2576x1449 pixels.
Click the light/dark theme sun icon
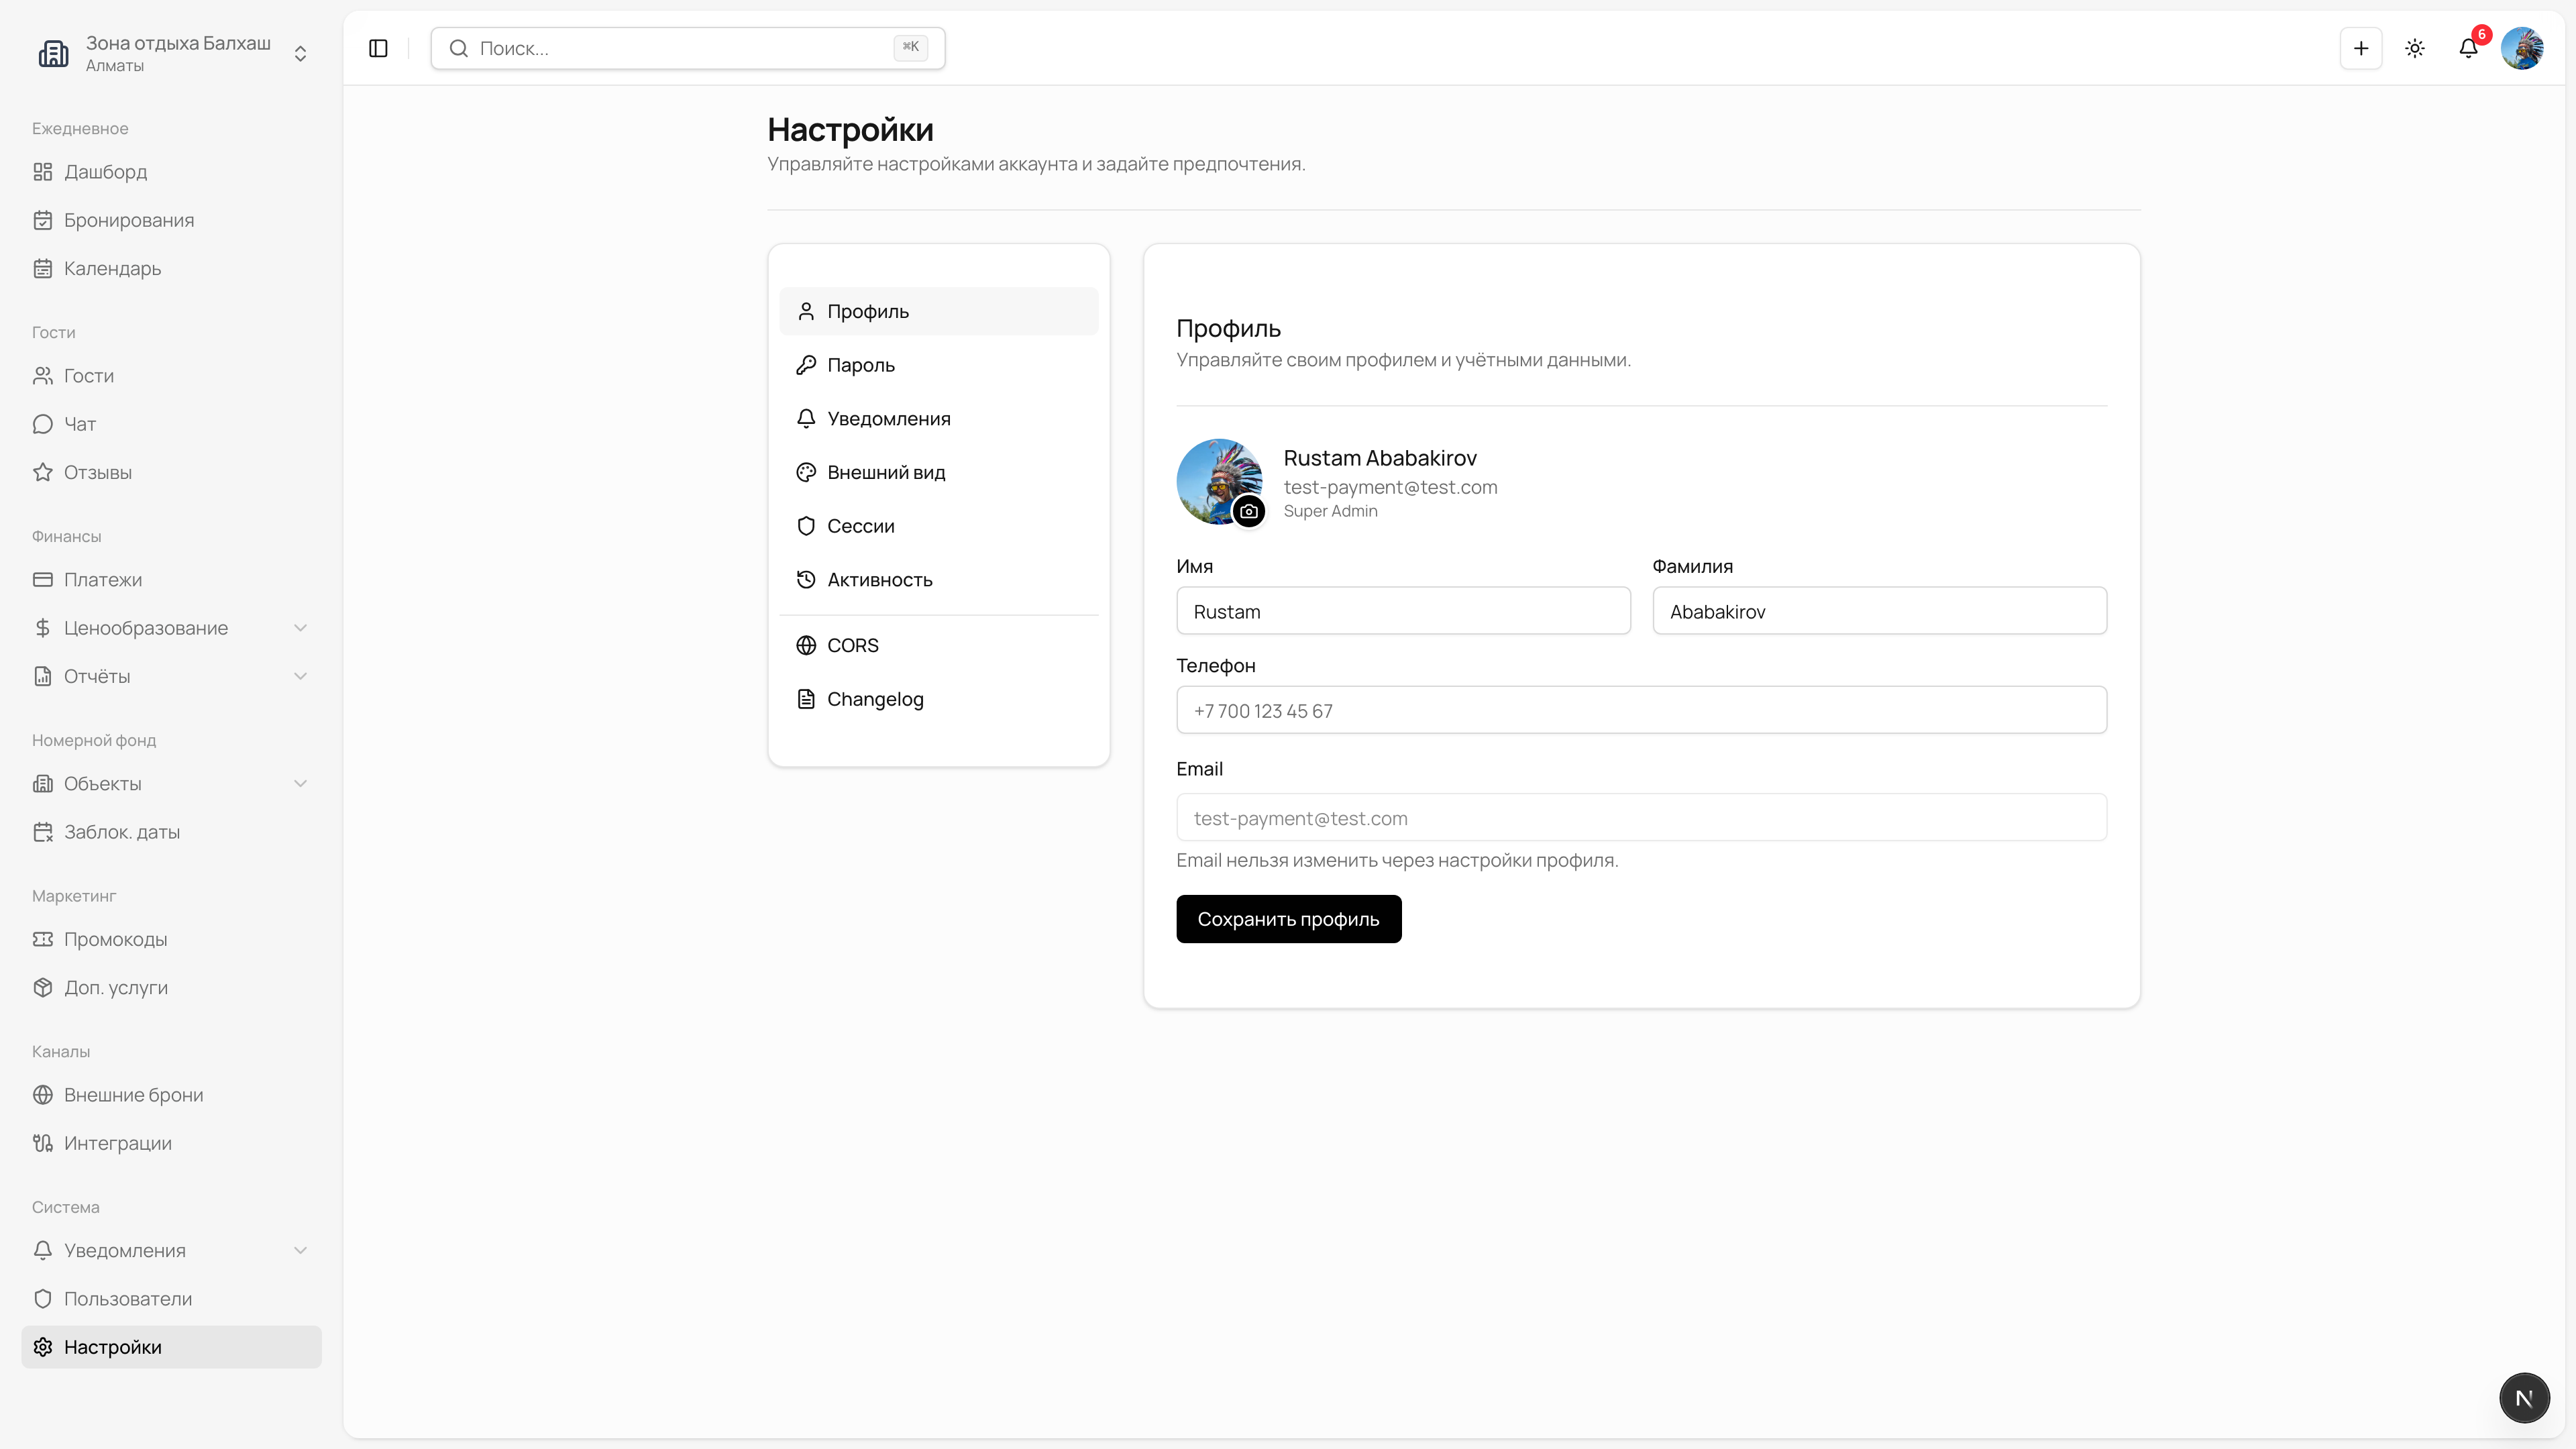point(2414,48)
